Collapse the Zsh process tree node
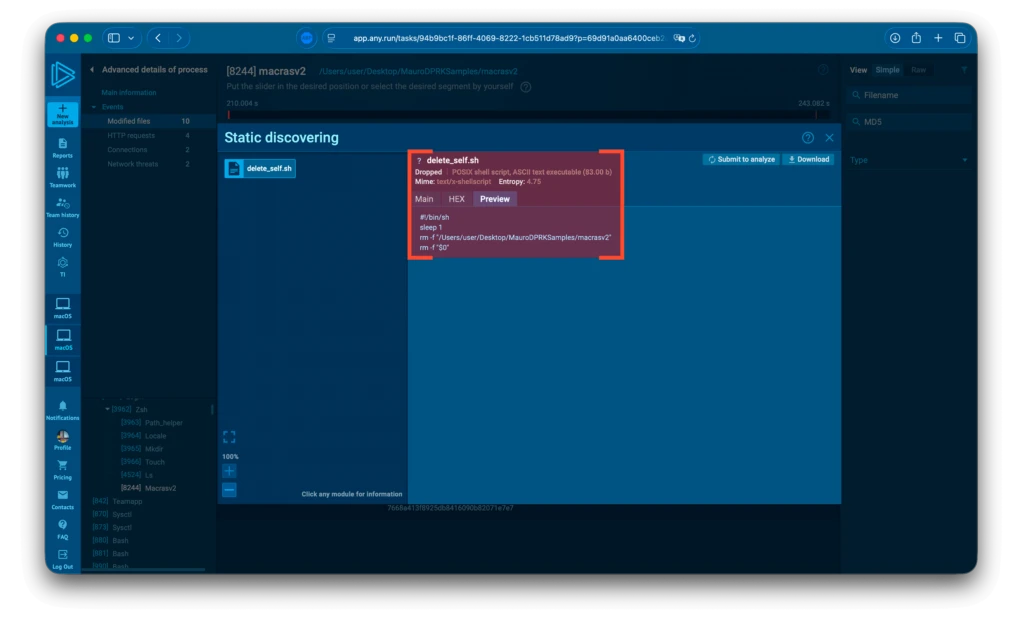The image size is (1024, 618). click(x=108, y=409)
